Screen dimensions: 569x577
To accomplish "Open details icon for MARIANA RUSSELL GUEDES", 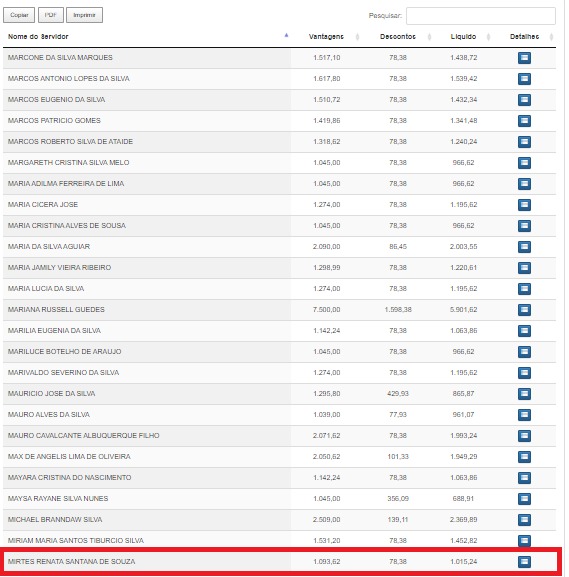I will (x=524, y=310).
